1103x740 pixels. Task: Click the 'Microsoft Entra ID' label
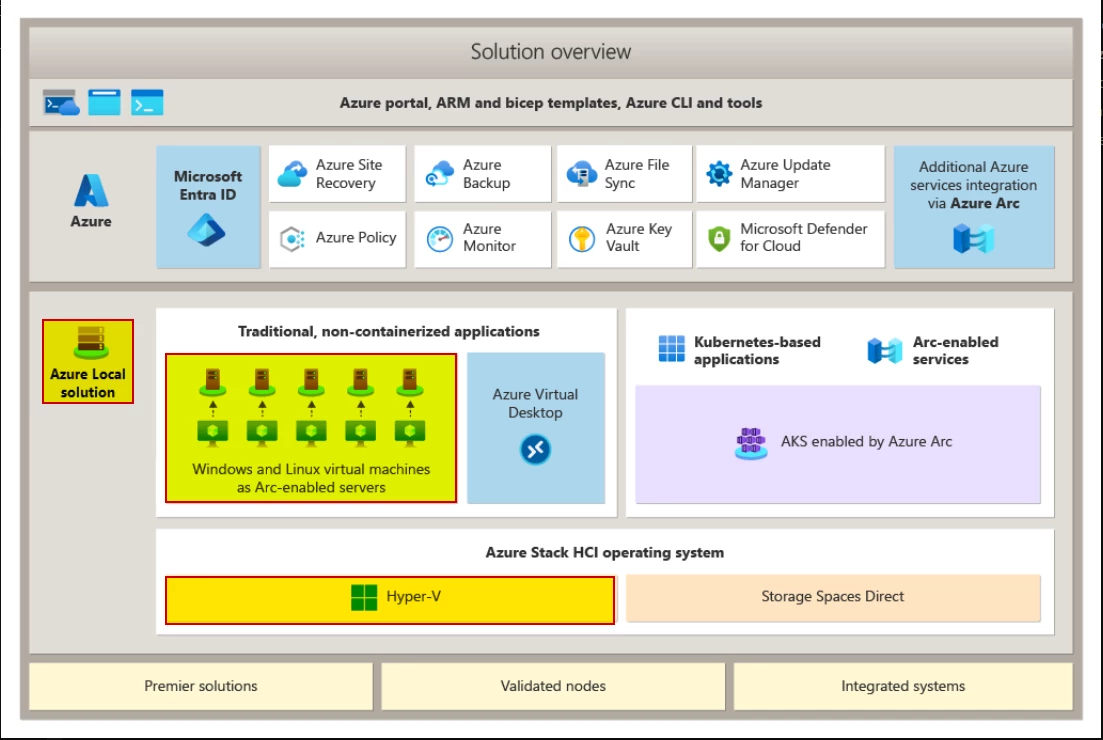[x=208, y=186]
